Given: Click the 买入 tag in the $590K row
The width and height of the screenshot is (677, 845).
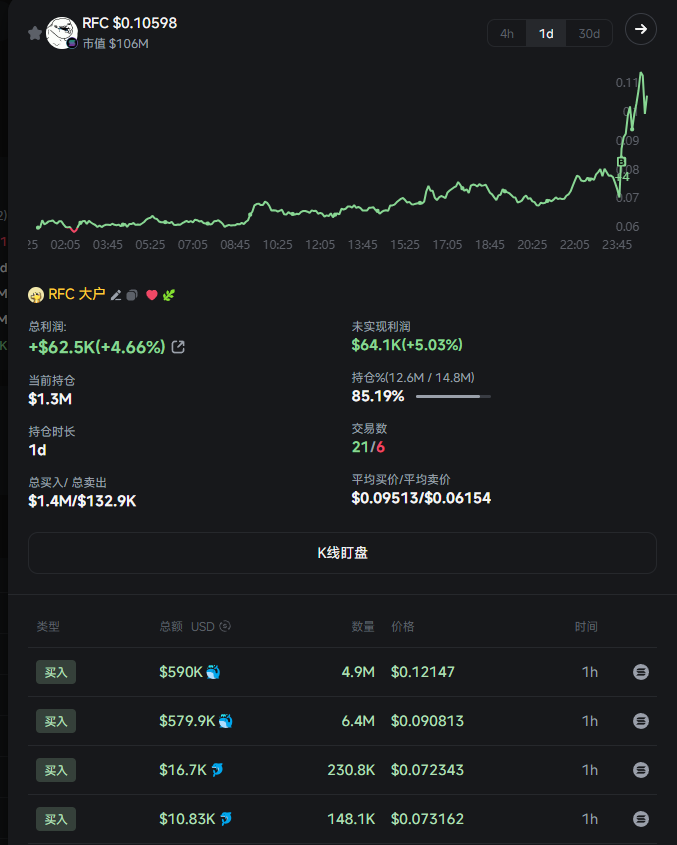Looking at the screenshot, I should (56, 672).
